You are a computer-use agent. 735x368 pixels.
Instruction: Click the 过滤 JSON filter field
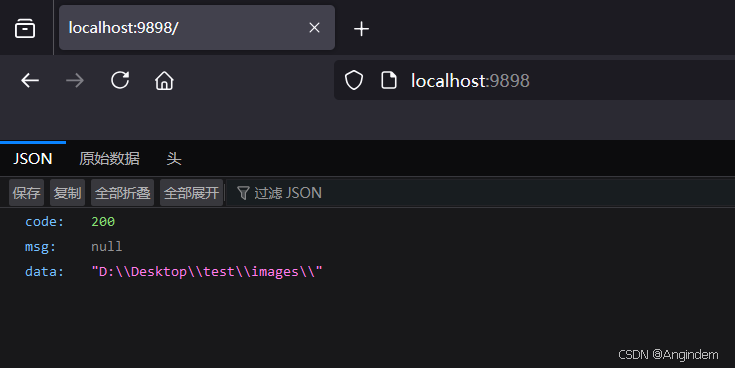tap(480, 193)
